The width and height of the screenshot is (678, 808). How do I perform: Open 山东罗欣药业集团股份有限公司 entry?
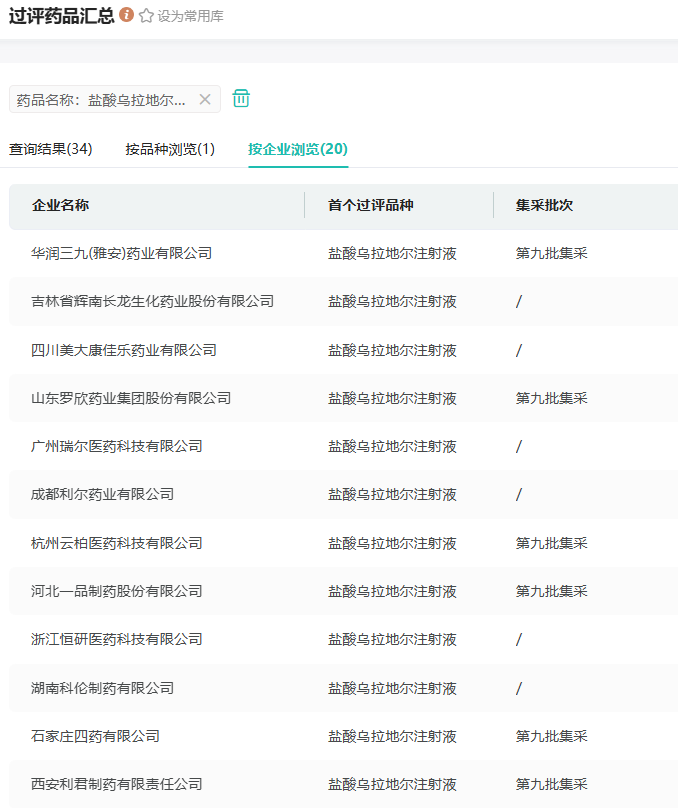point(131,398)
